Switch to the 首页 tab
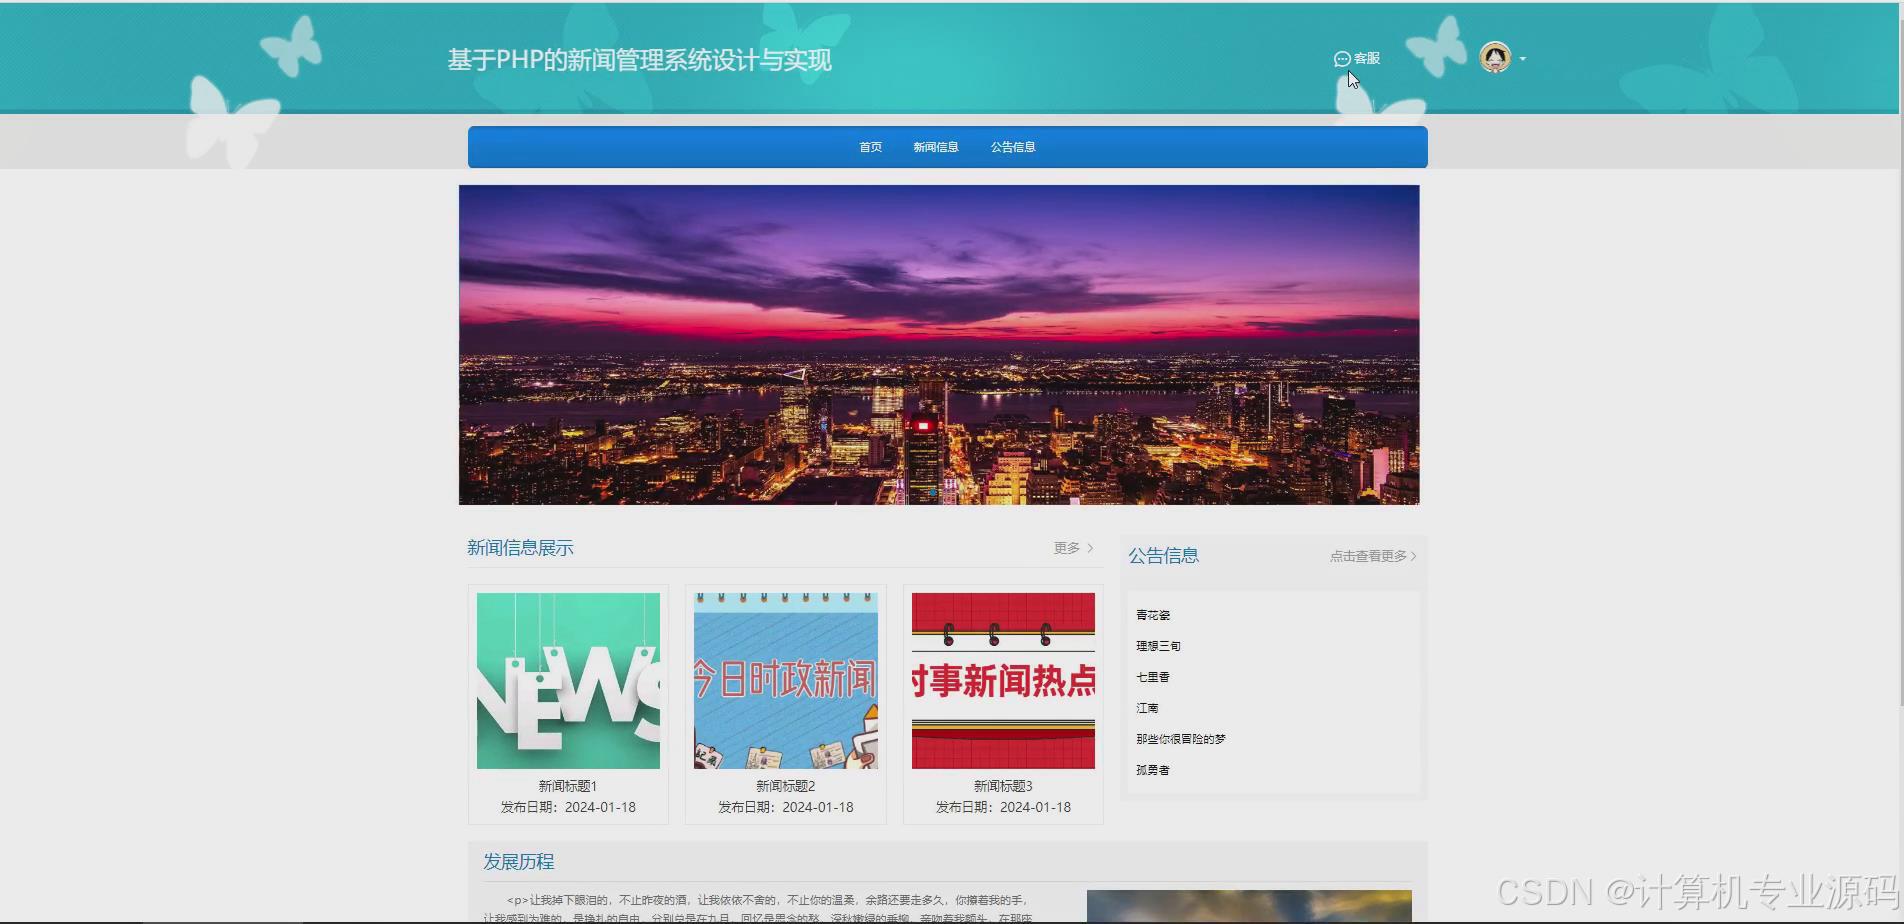Image resolution: width=1904 pixels, height=924 pixels. [x=868, y=146]
